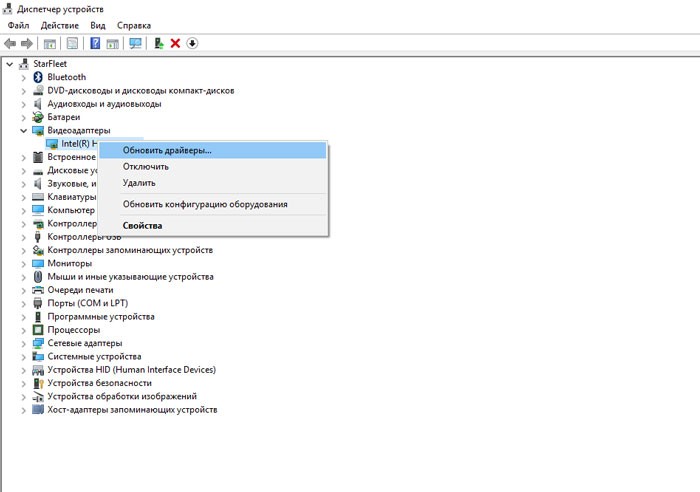The width and height of the screenshot is (700, 492).
Task: Open the Файл menu
Action: (18, 25)
